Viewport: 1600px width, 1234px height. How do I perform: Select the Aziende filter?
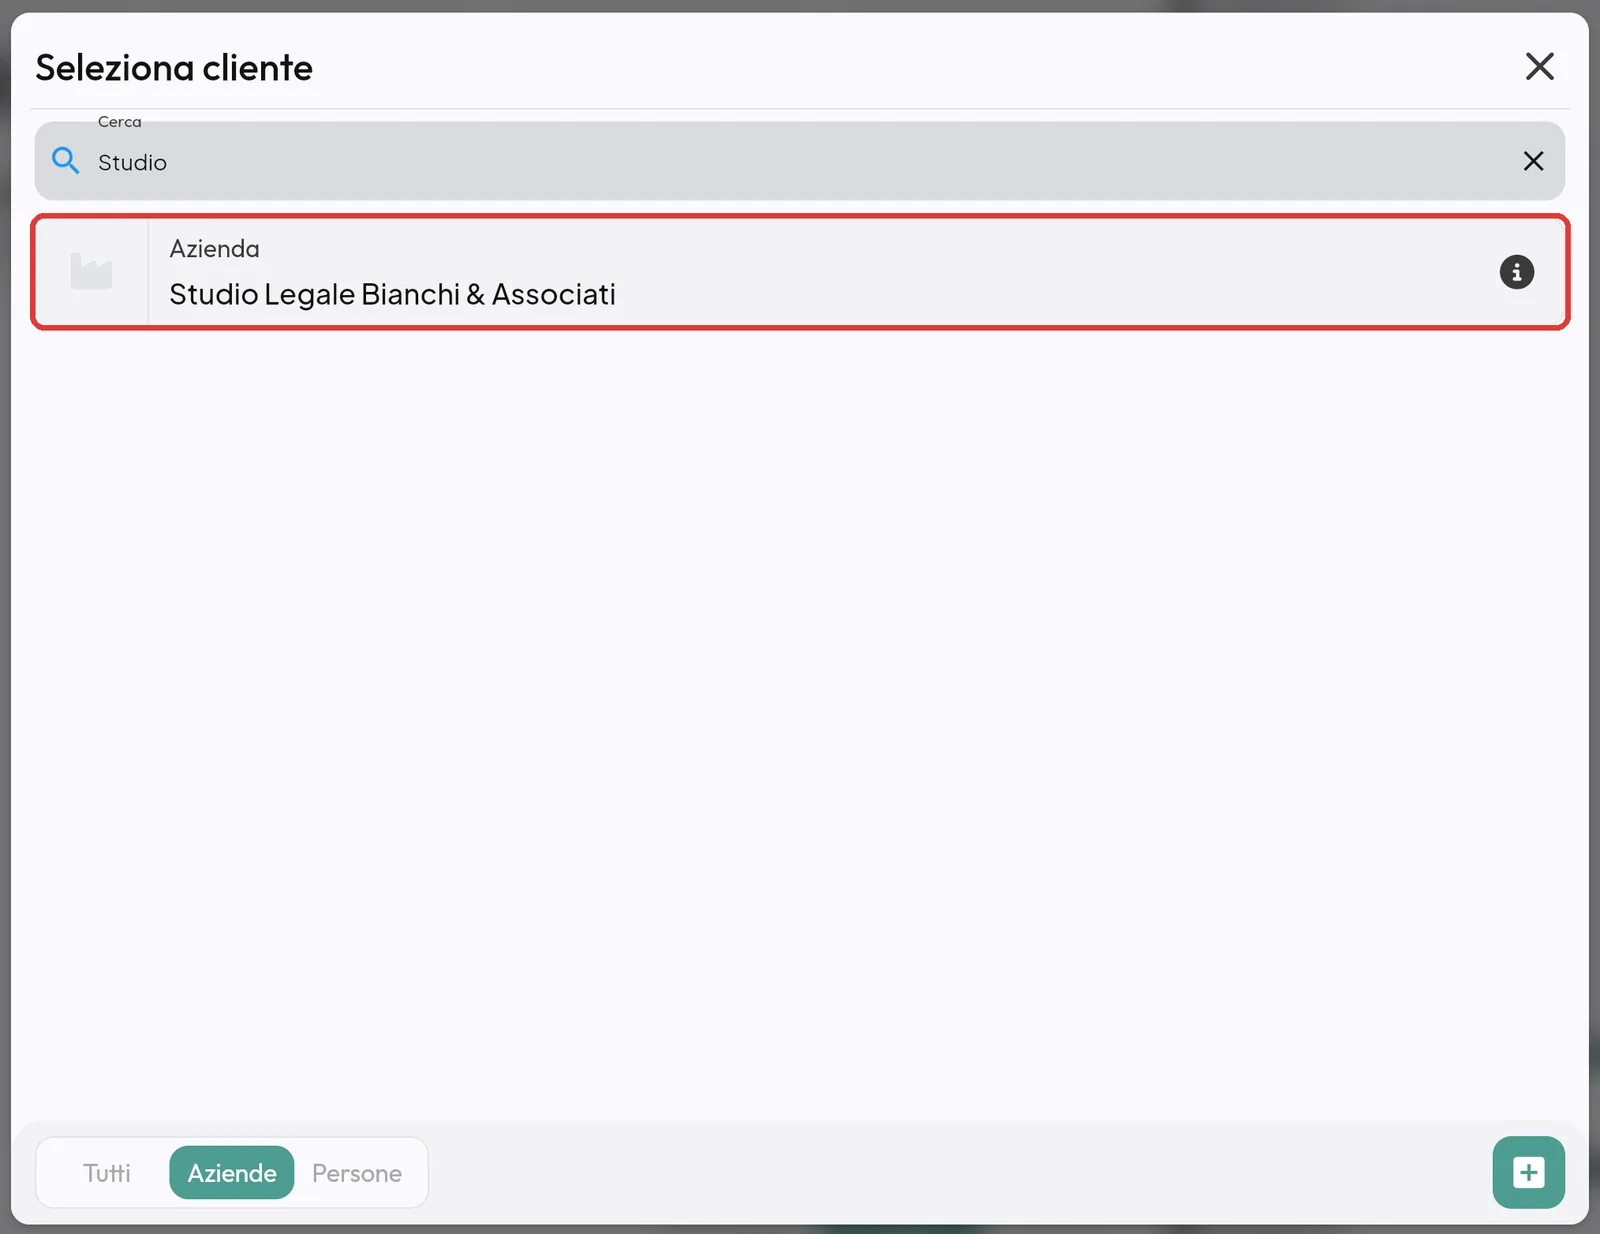232,1172
